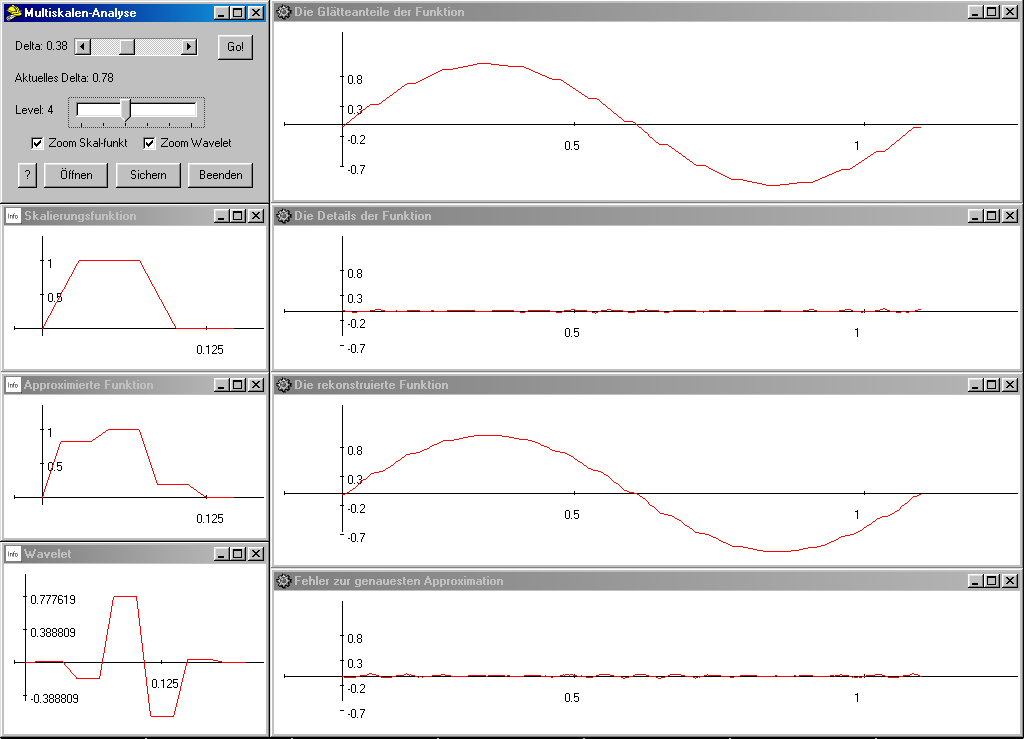Viewport: 1024px width, 739px height.
Task: Click the Info icon of Approximierte Funktion window
Action: (x=13, y=385)
